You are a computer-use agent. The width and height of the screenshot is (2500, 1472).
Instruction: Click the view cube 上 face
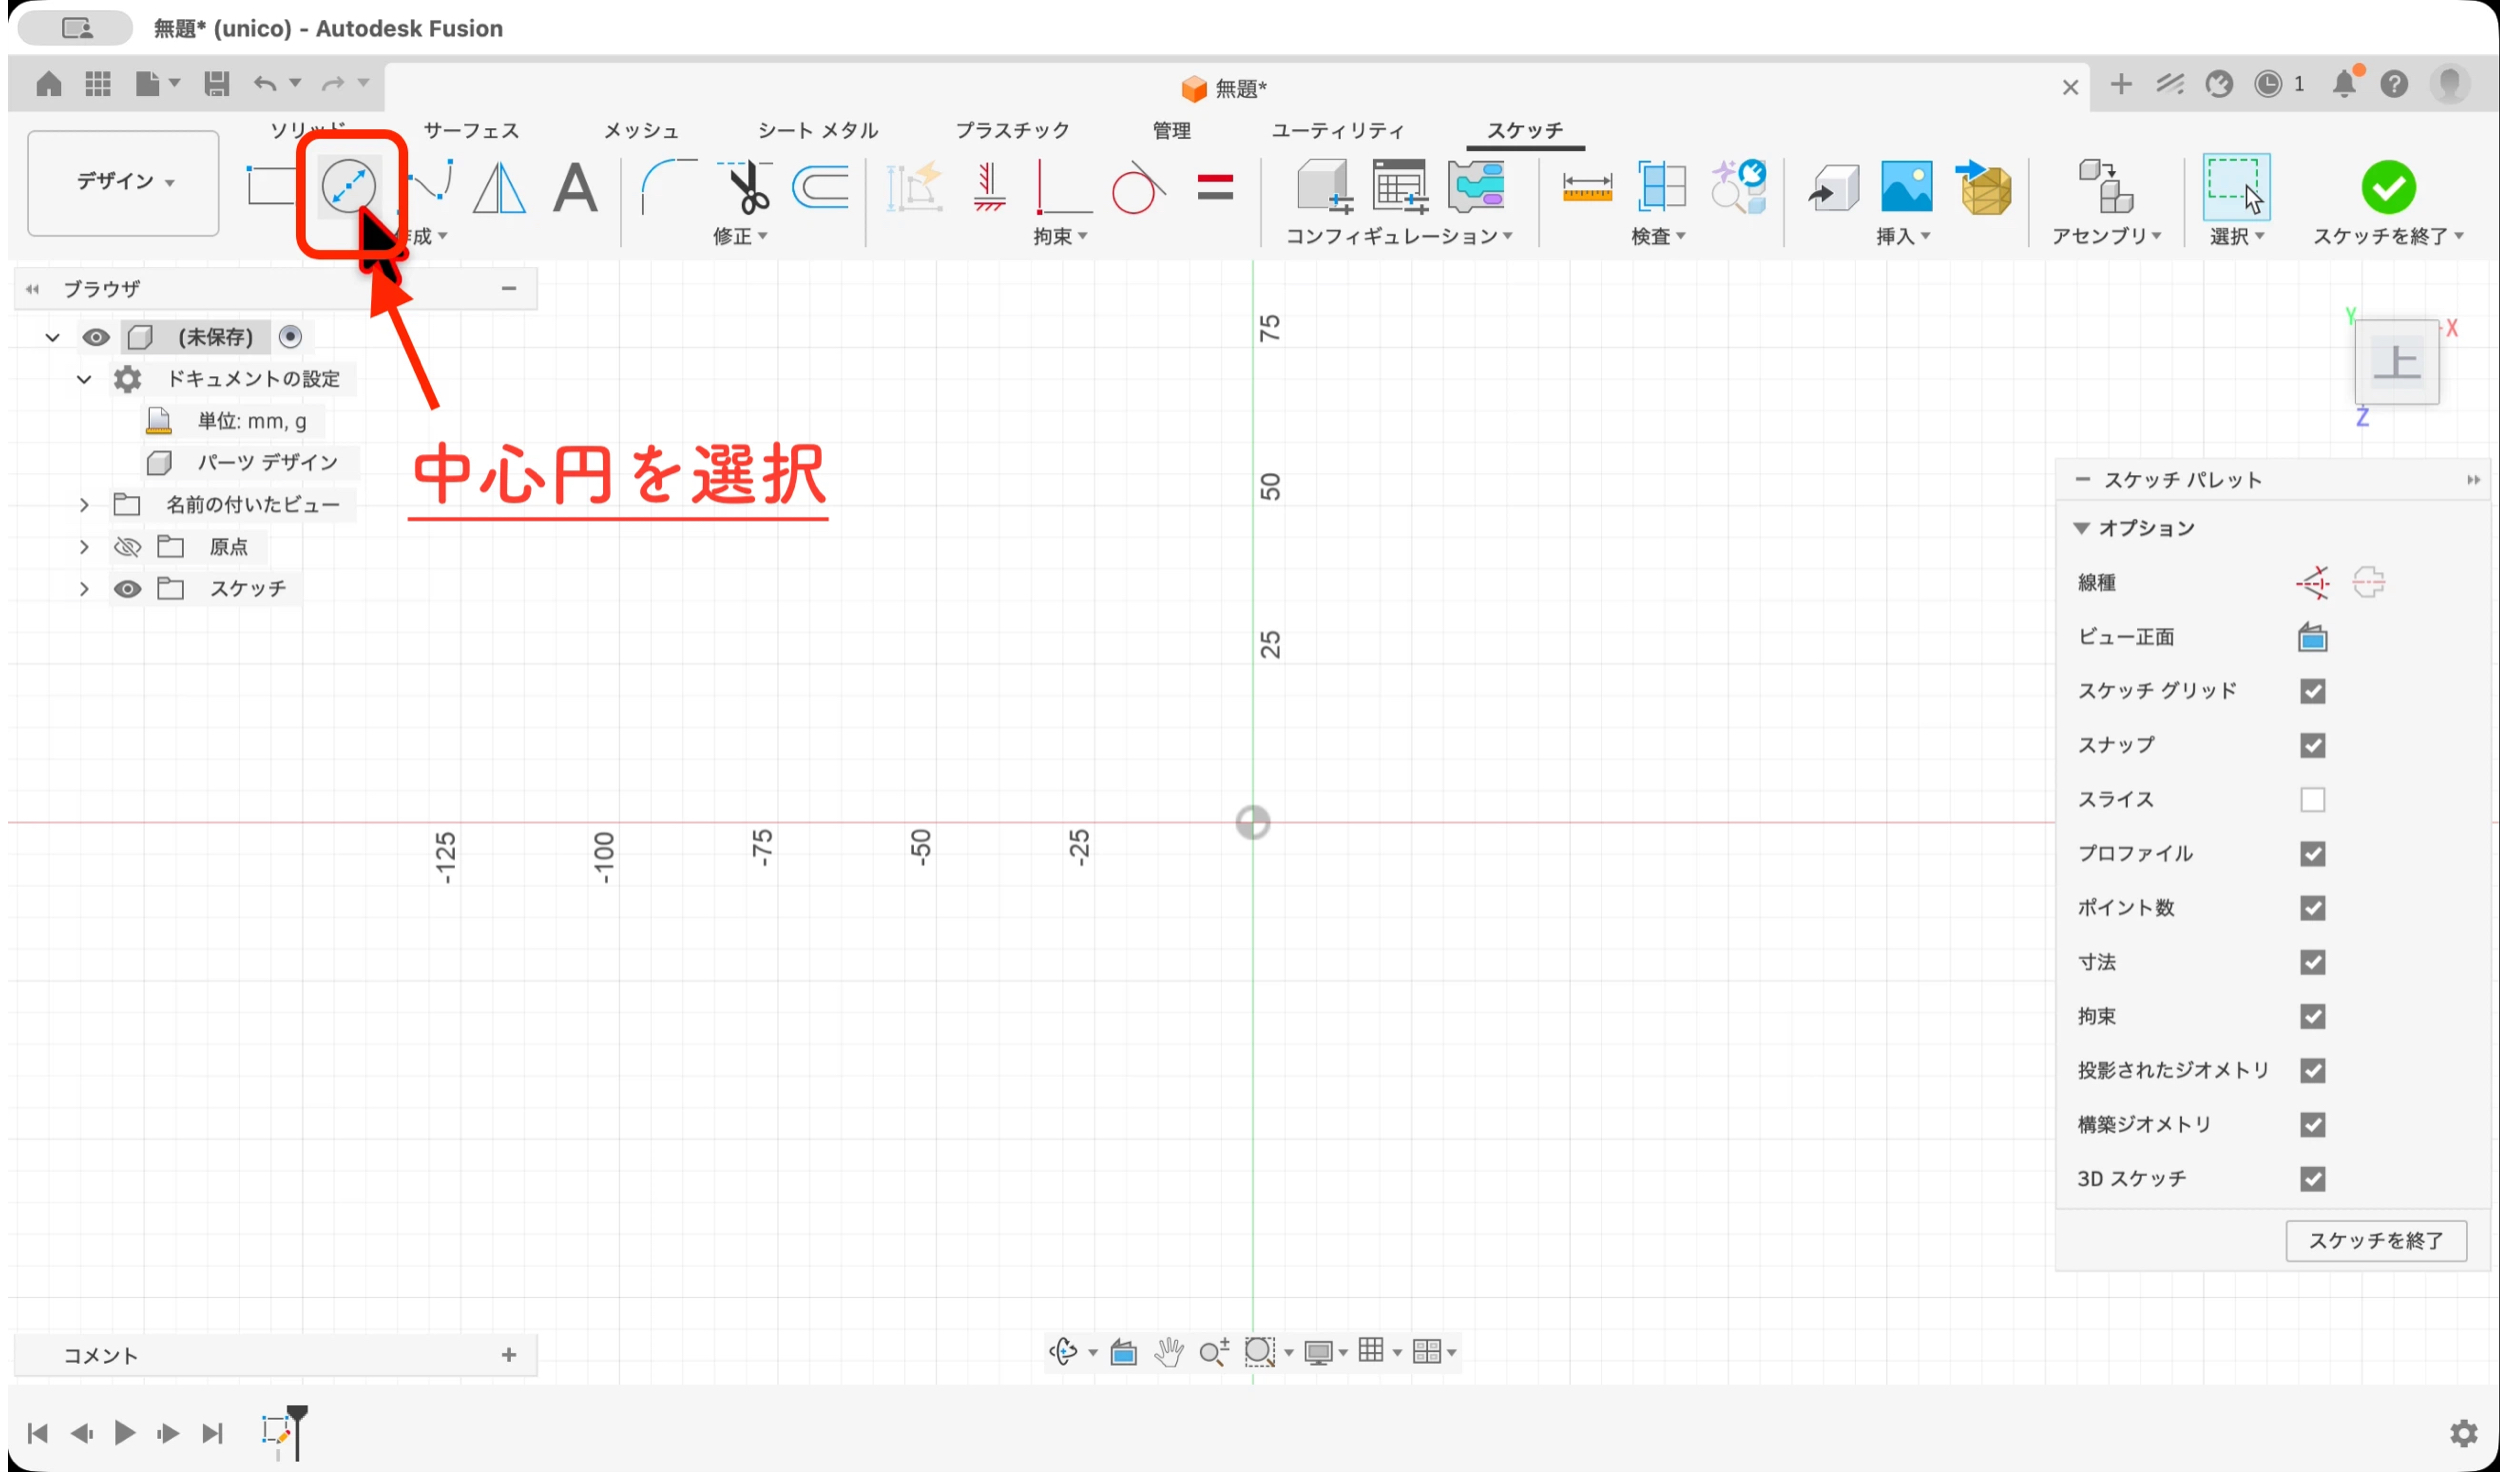(2396, 362)
